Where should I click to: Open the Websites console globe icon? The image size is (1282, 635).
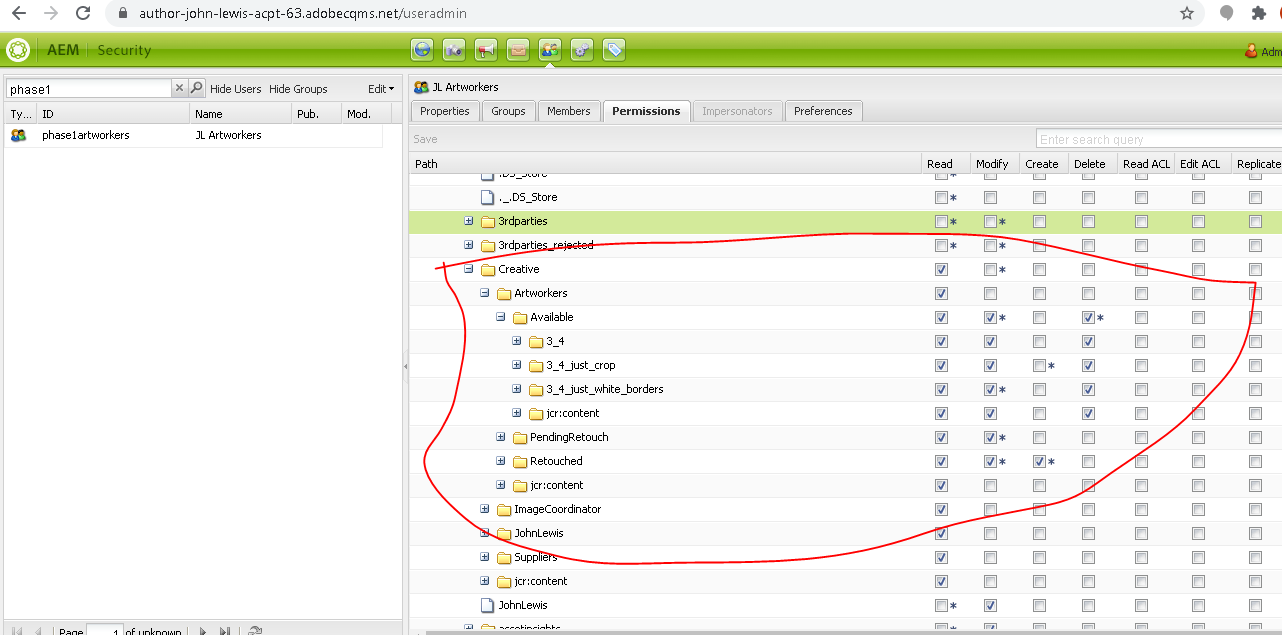pyautogui.click(x=421, y=49)
